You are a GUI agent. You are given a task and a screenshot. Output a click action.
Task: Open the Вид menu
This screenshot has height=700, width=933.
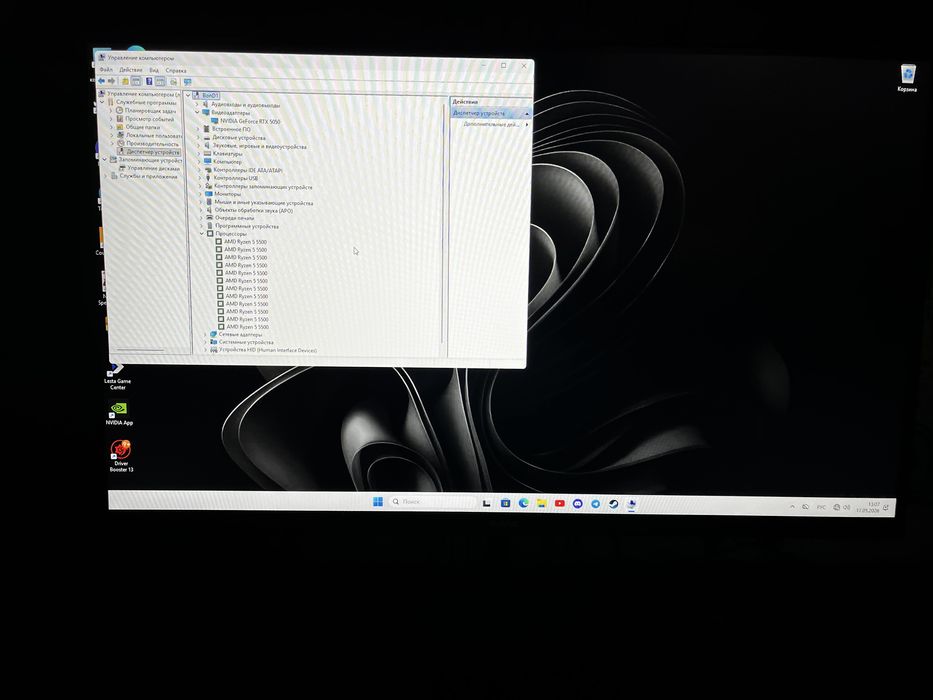point(154,70)
